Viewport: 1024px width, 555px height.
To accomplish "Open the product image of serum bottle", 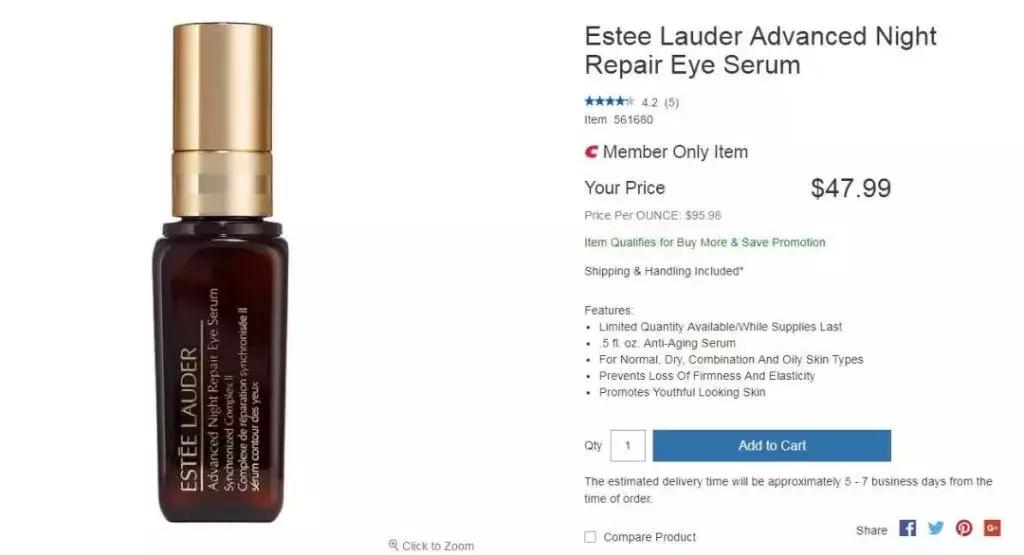I will pyautogui.click(x=222, y=272).
